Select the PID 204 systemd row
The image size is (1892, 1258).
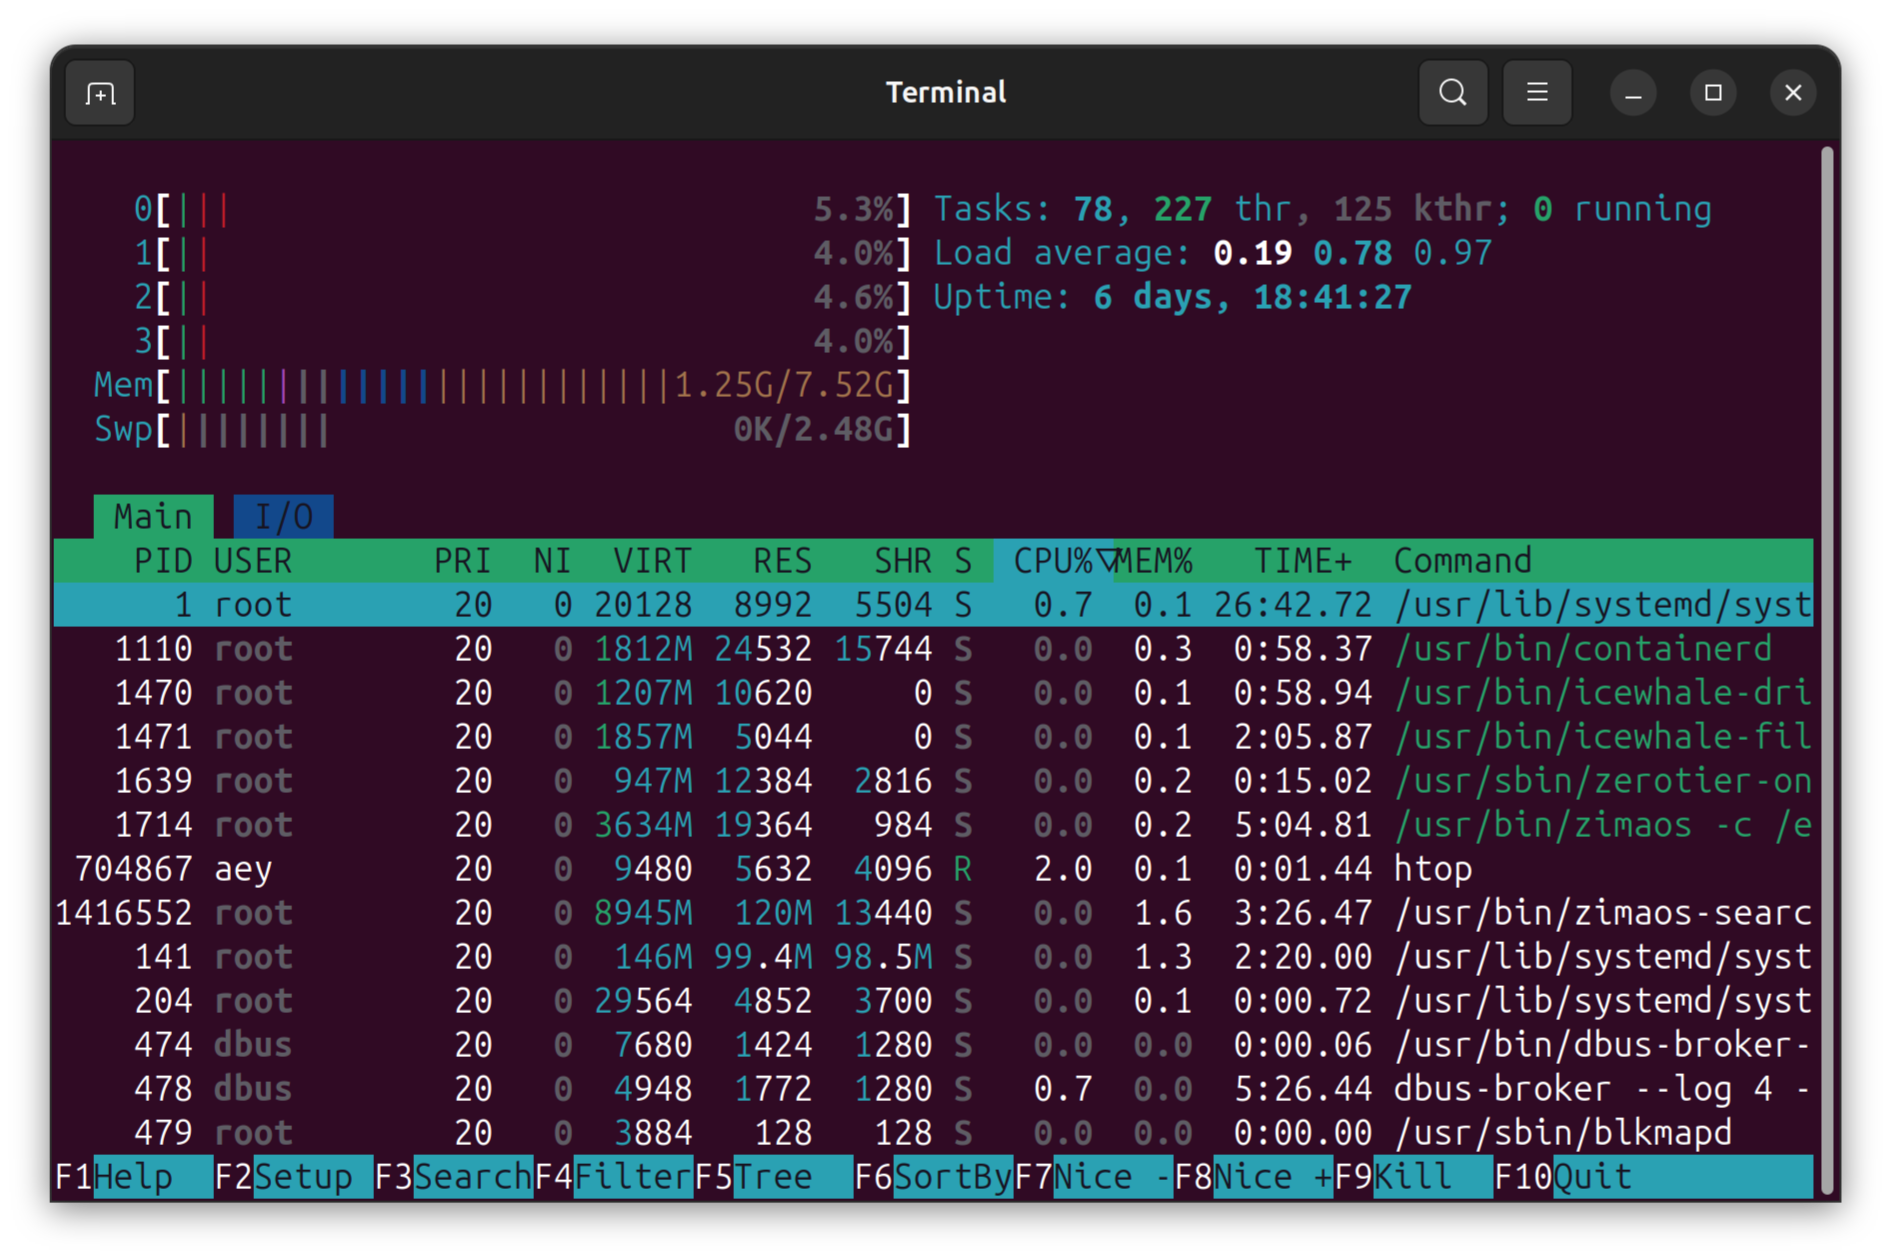pyautogui.click(x=933, y=1001)
